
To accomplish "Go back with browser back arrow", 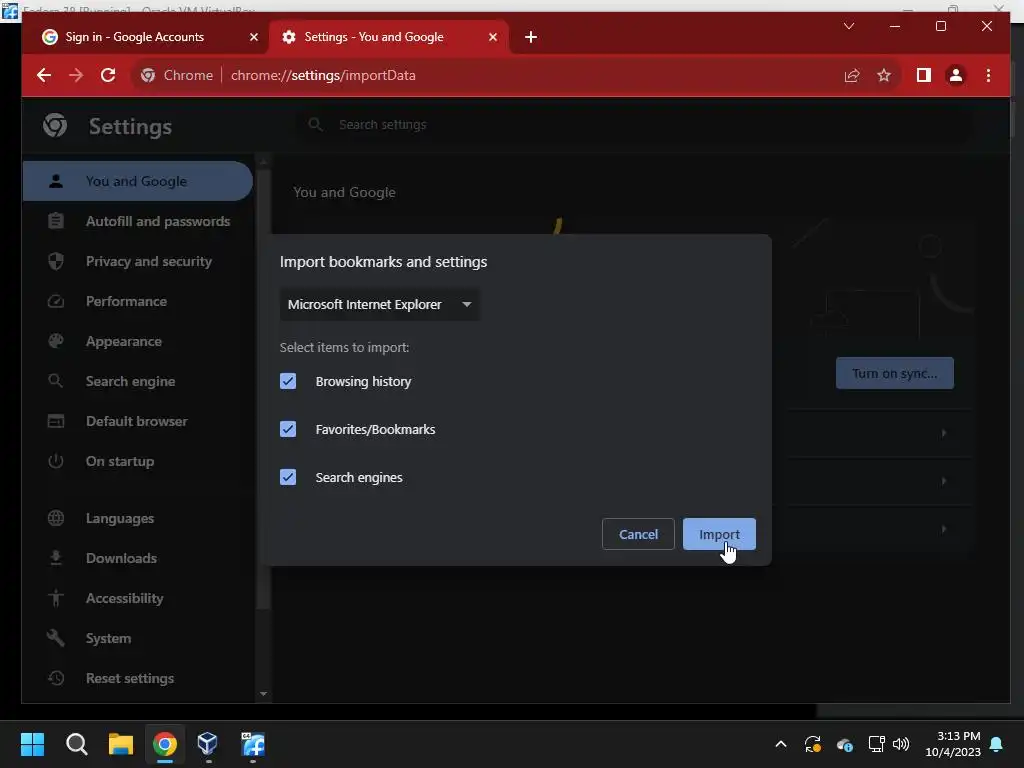I will (44, 75).
